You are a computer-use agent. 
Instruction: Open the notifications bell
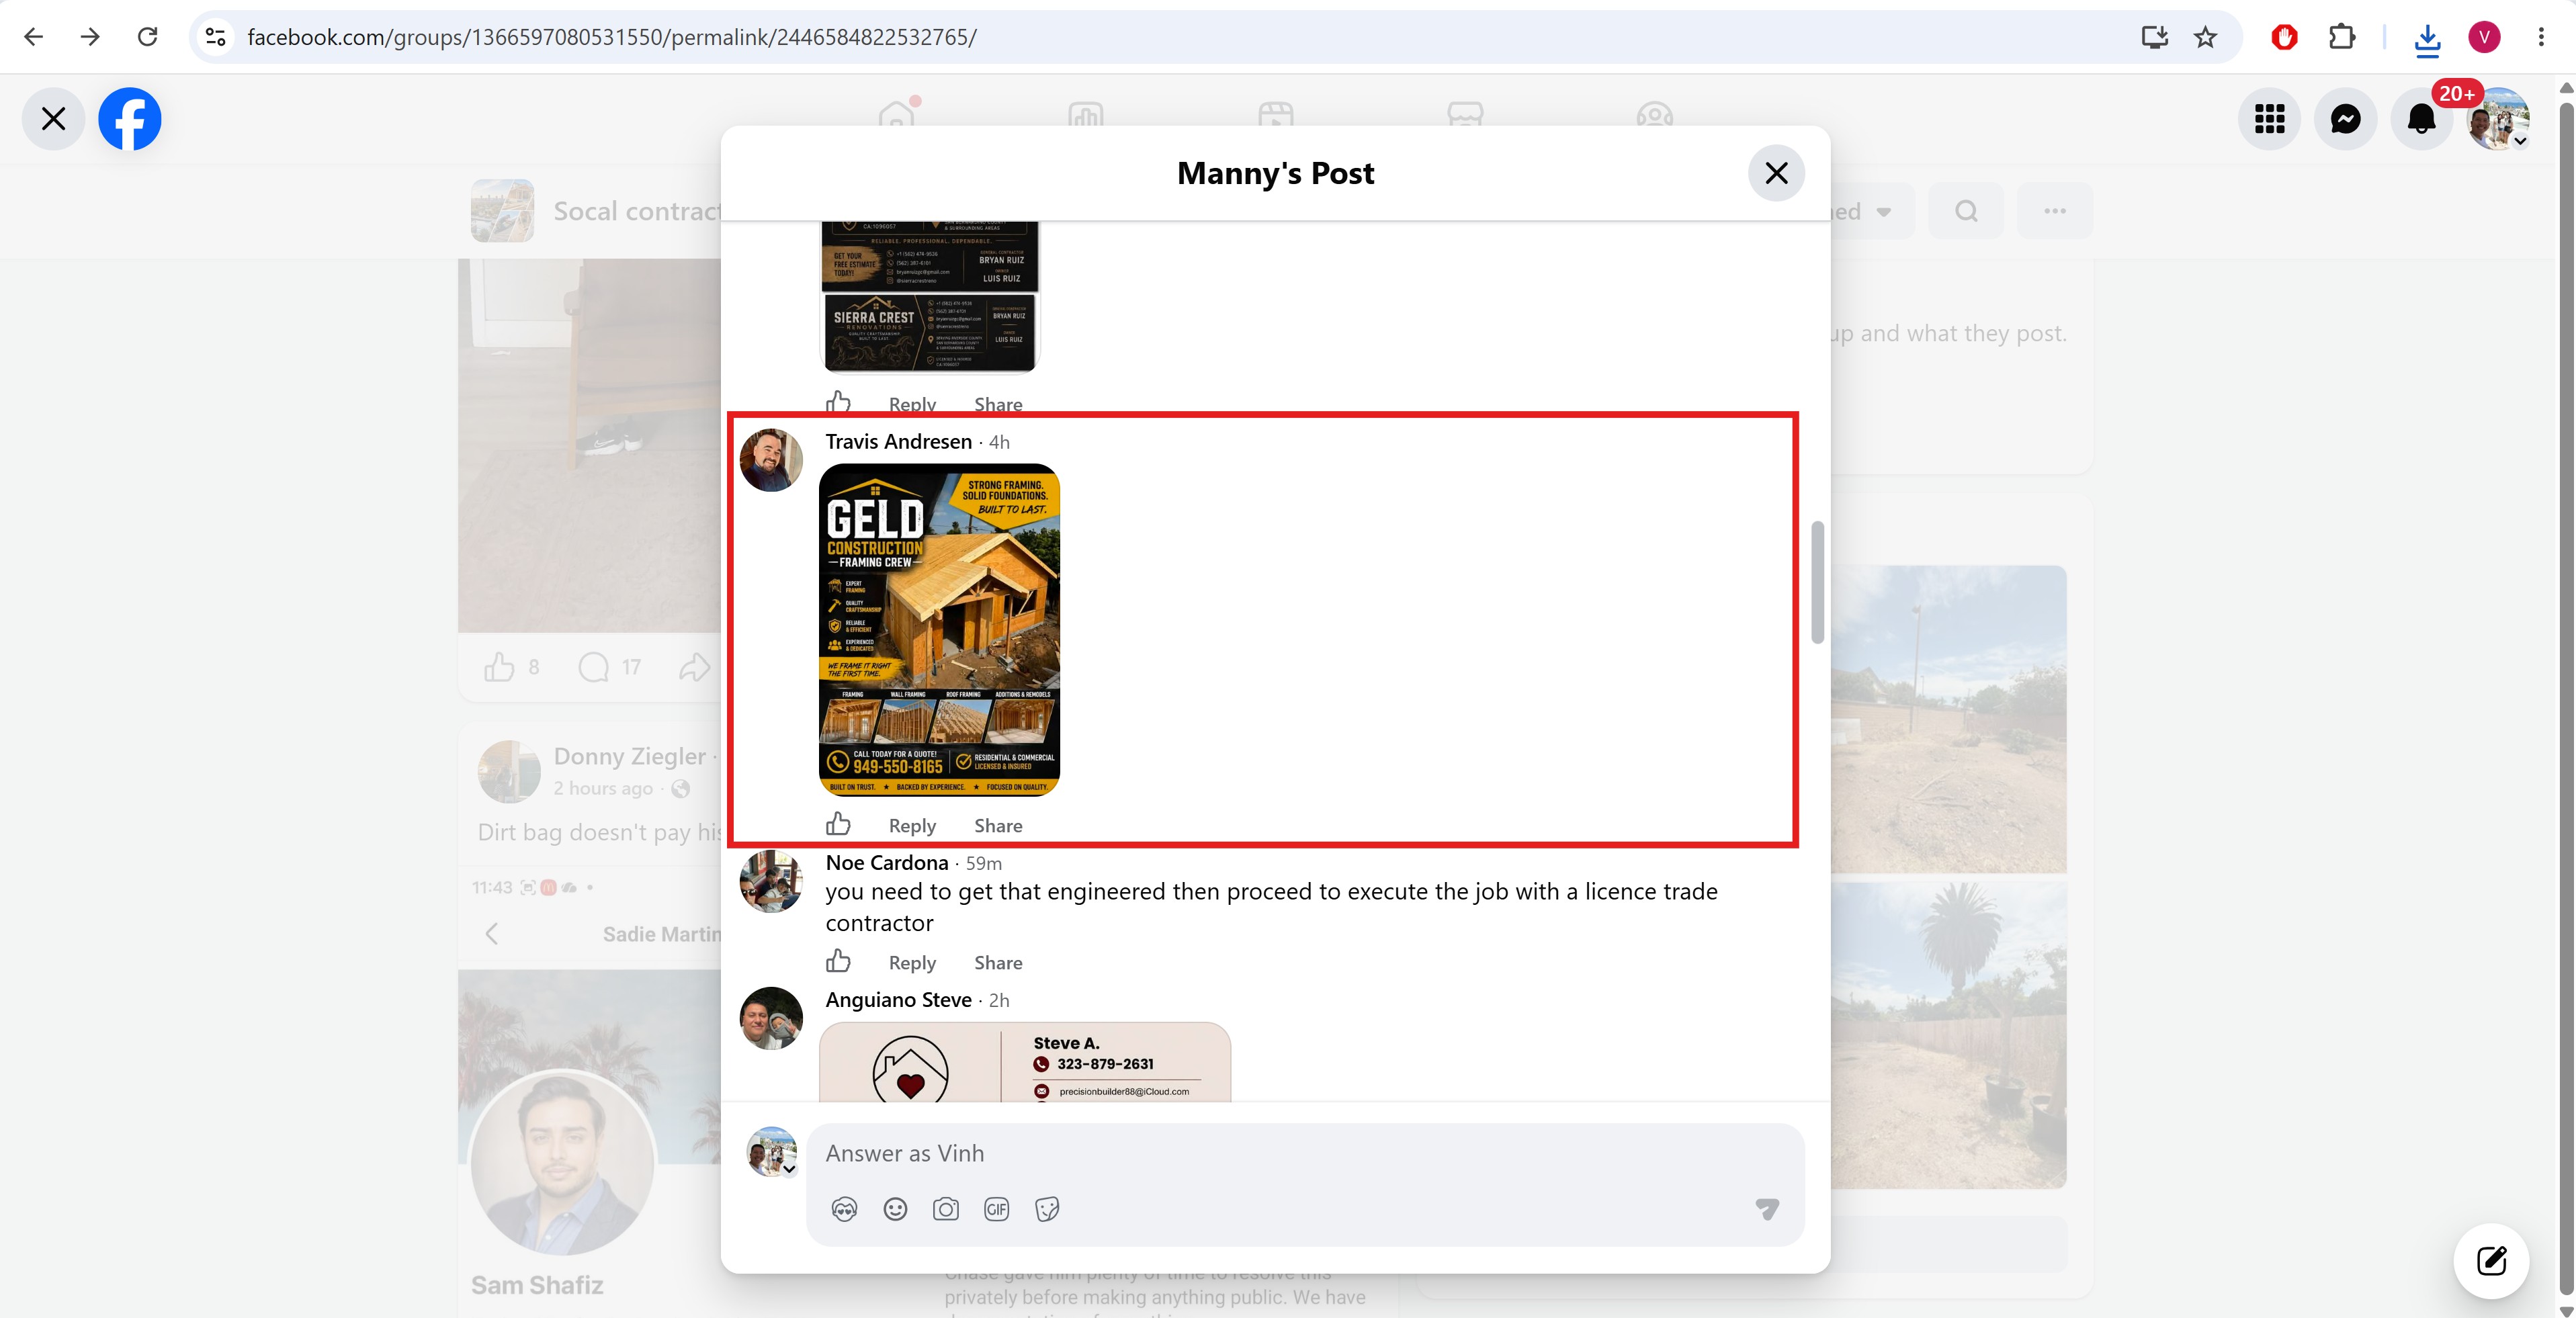2421,119
